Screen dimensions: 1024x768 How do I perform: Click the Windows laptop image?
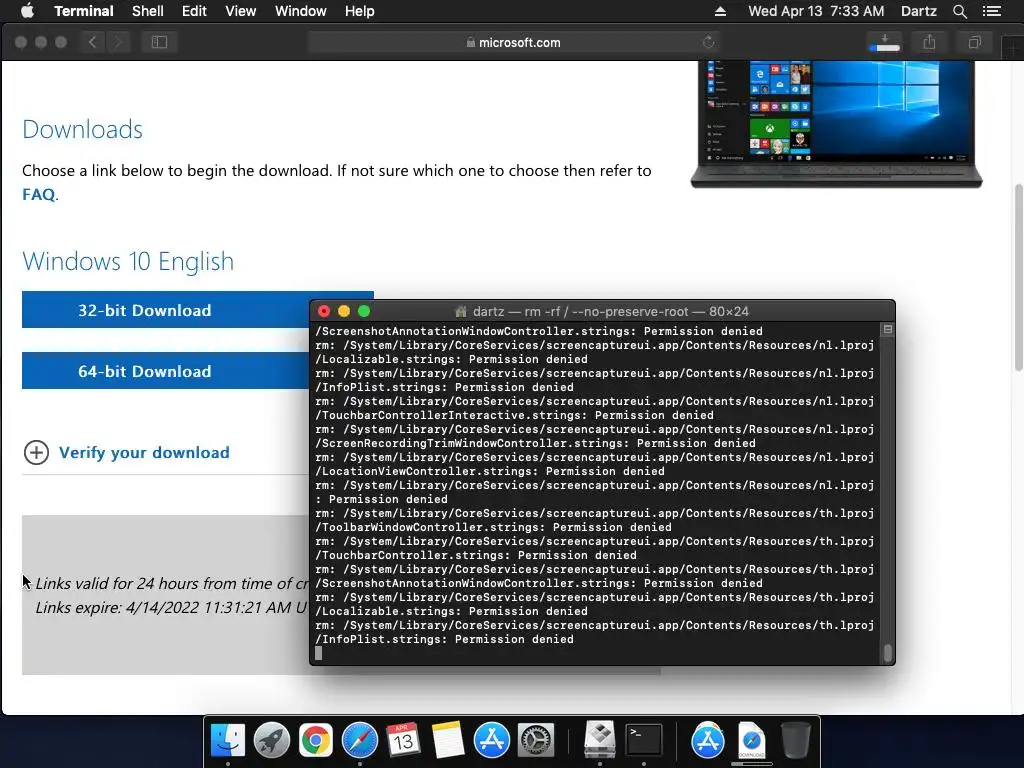[836, 123]
